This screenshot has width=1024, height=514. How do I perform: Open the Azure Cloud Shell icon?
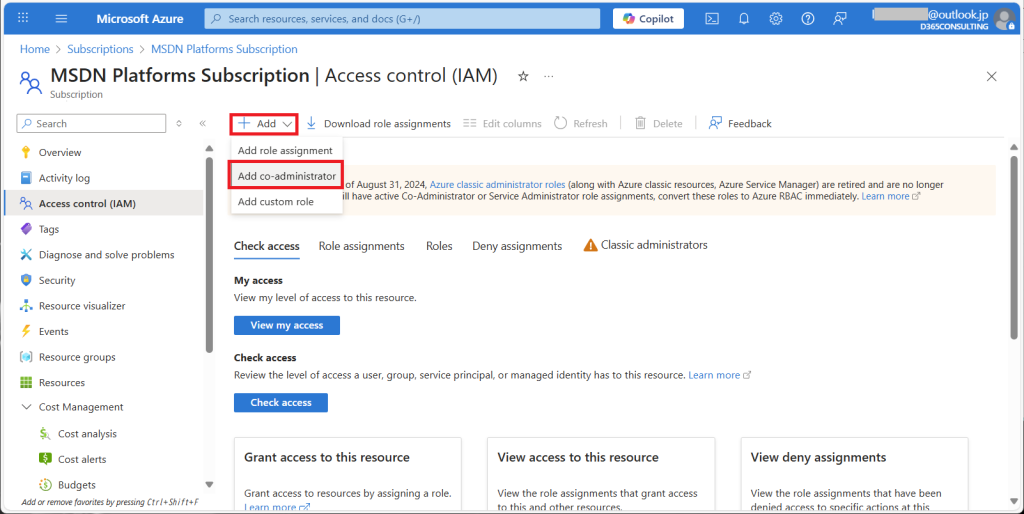tap(712, 19)
